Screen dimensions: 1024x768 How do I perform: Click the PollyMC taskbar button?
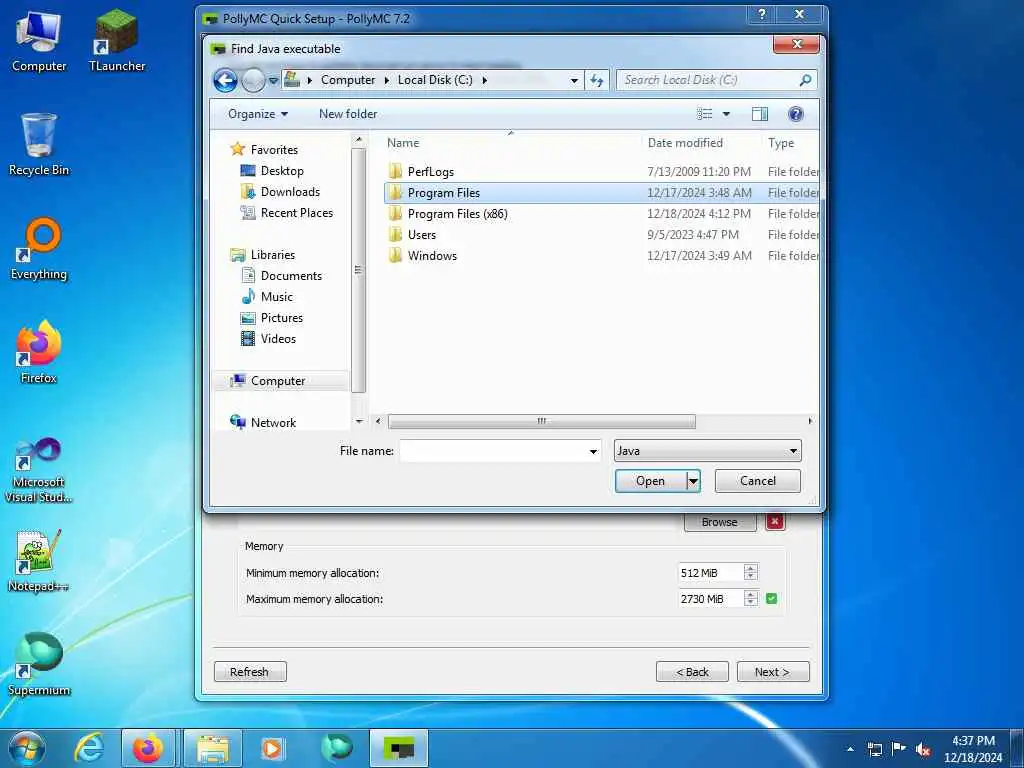399,748
